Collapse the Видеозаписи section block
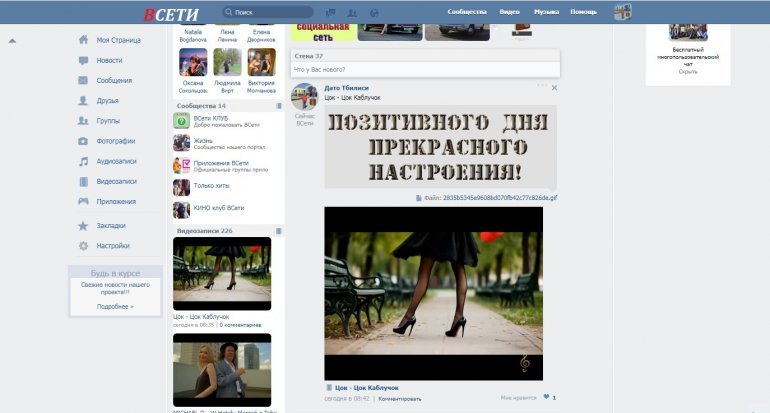The image size is (770, 413). coord(279,231)
